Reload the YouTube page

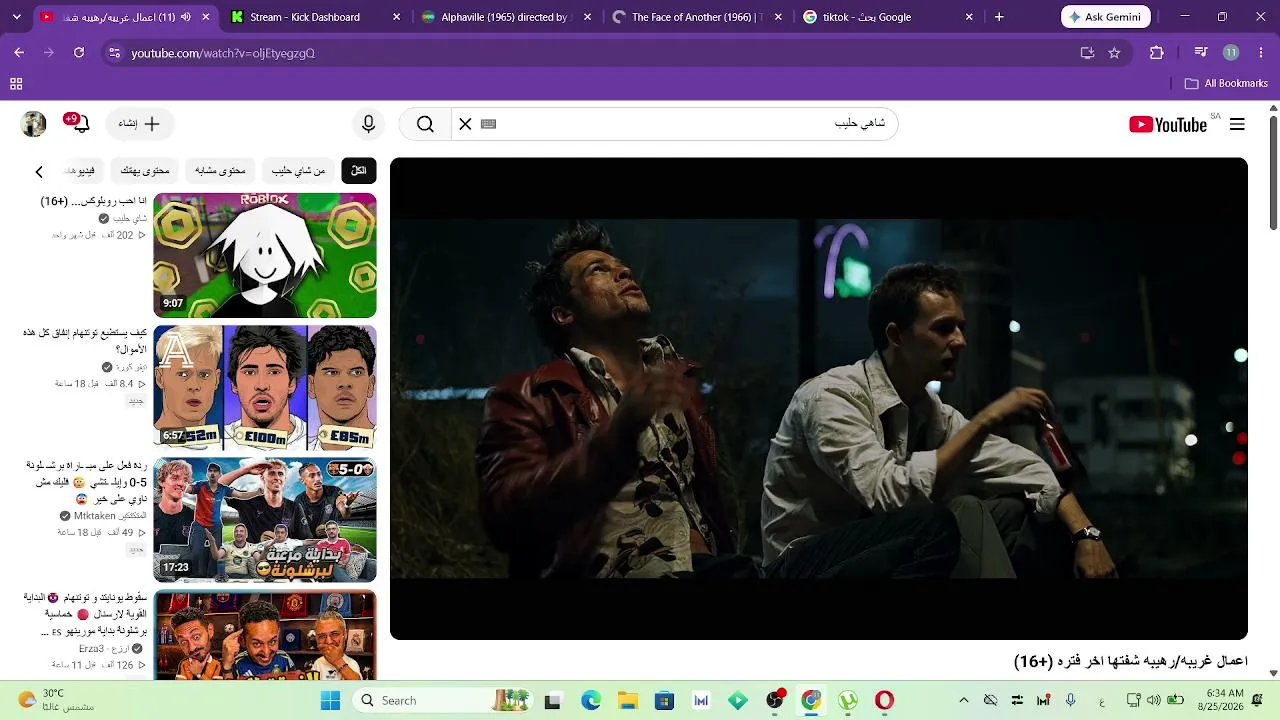click(79, 53)
